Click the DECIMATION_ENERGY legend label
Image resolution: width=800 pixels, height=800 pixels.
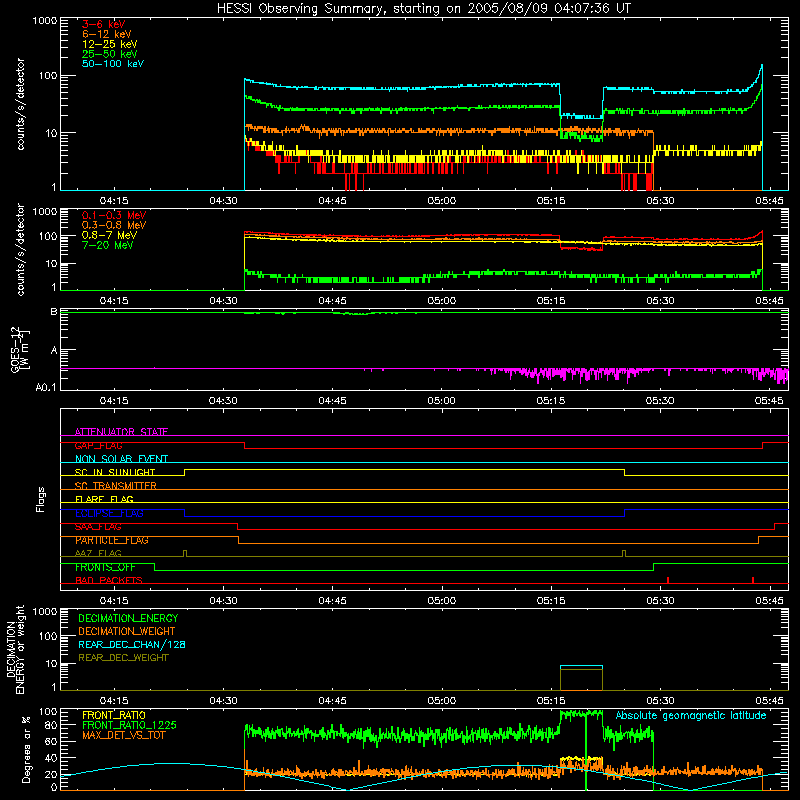[x=128, y=618]
